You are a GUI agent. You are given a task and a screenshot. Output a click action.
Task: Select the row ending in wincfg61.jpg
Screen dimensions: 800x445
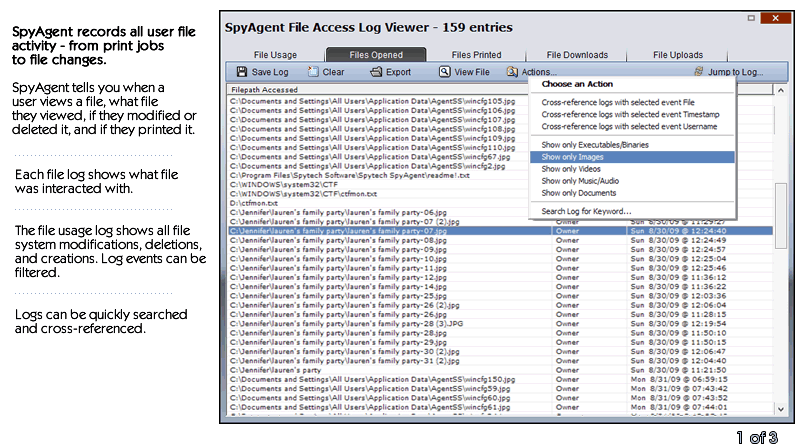(501, 407)
